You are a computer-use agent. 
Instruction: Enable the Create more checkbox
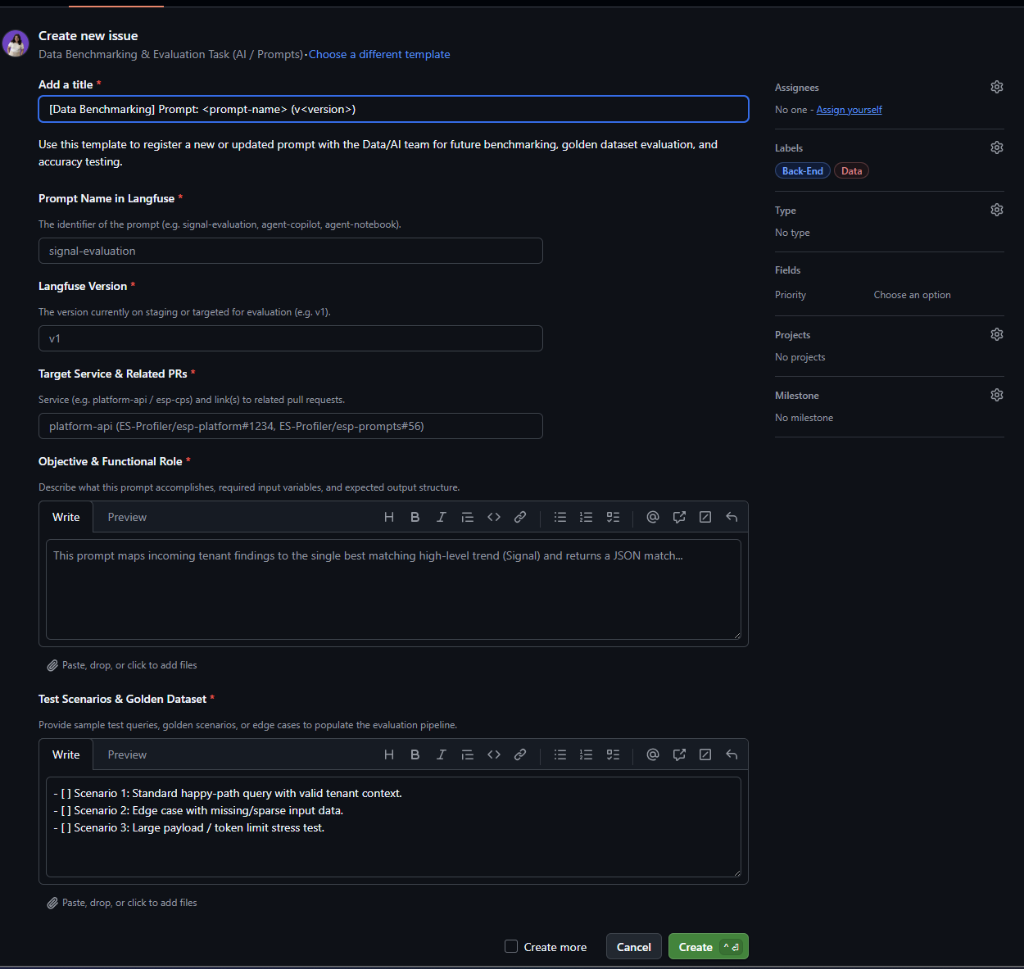511,946
